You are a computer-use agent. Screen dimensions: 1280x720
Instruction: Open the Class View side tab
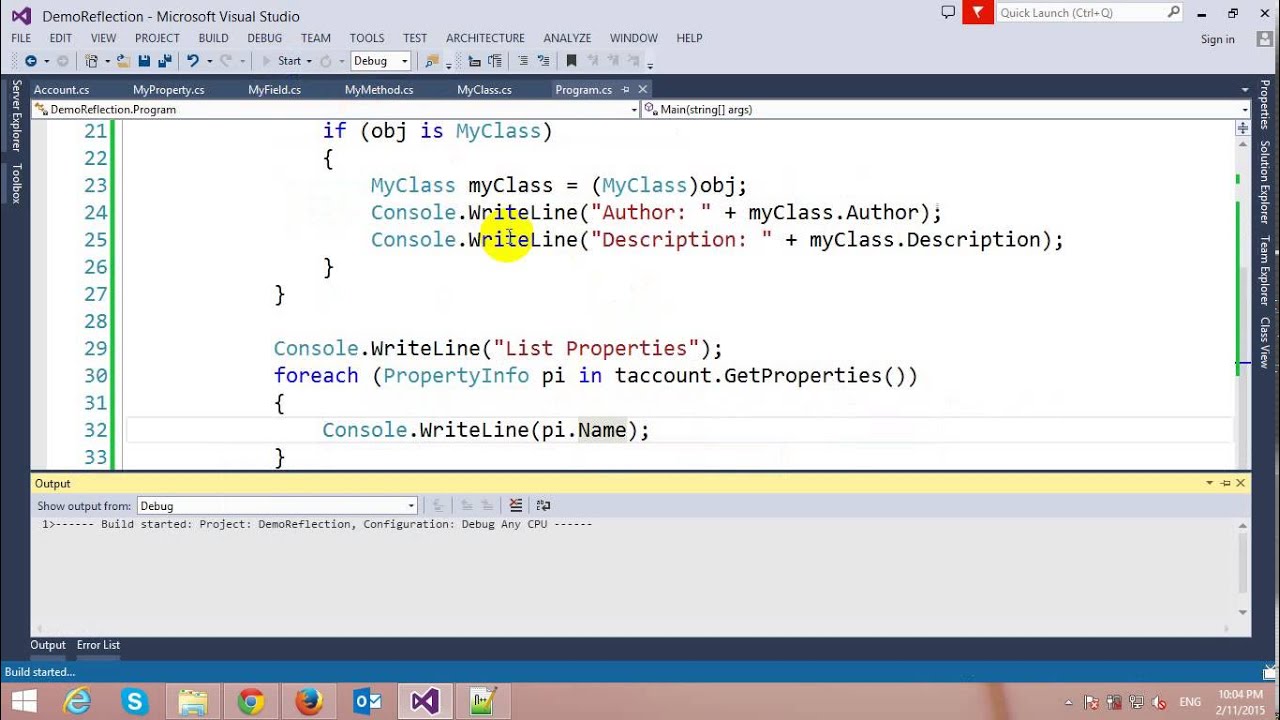[1264, 343]
